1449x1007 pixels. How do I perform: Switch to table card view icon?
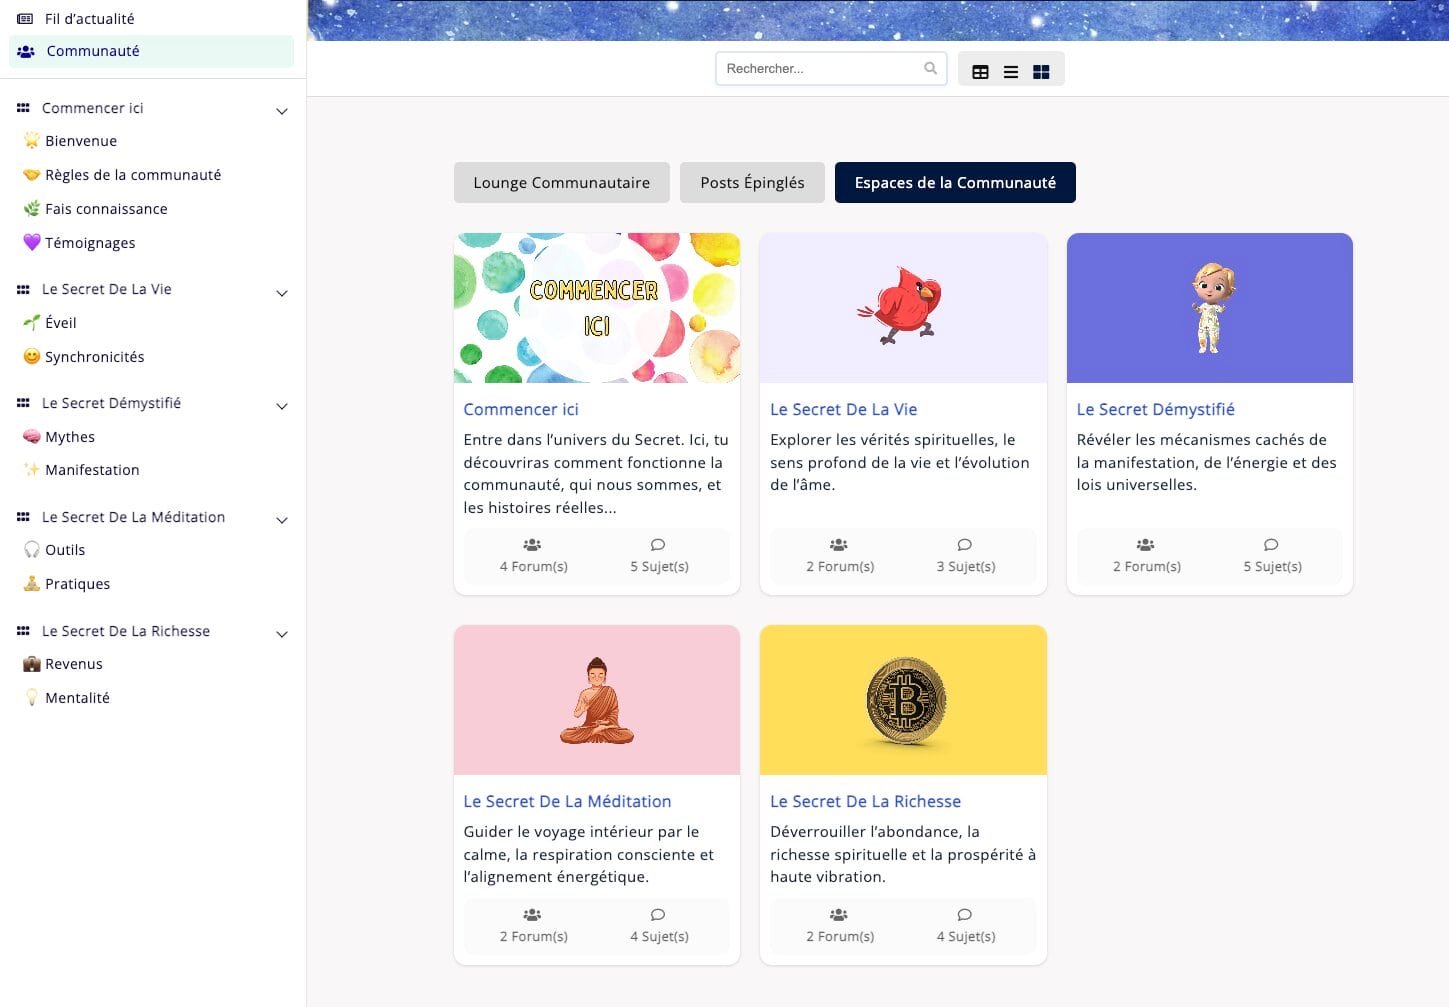(980, 72)
